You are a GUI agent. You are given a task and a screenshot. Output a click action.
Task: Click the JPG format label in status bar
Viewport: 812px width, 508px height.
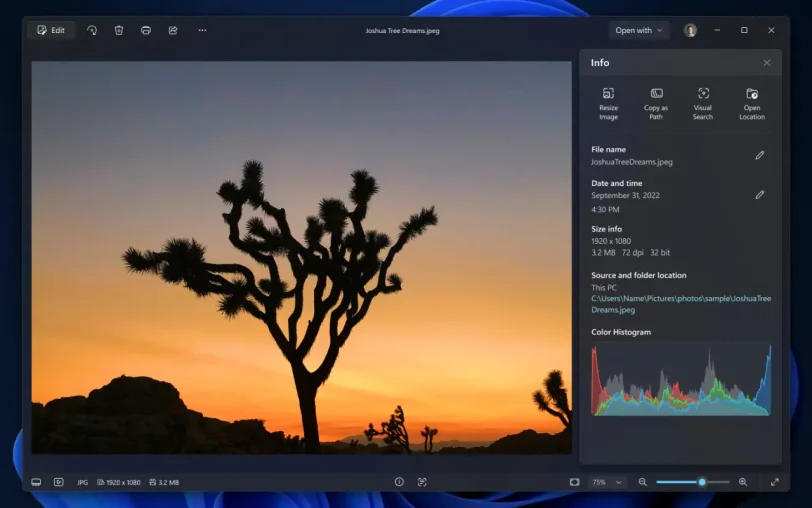pos(82,482)
